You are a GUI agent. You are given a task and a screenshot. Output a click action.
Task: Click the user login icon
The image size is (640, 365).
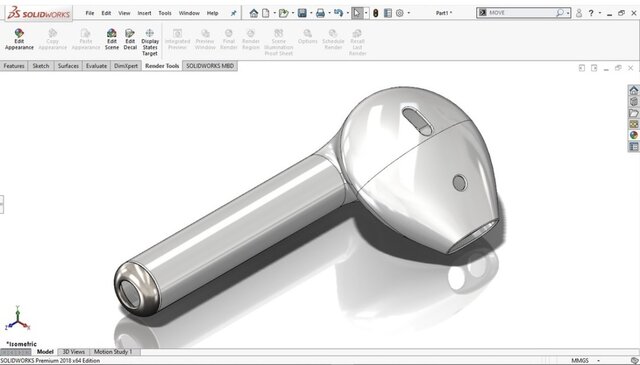(x=579, y=13)
